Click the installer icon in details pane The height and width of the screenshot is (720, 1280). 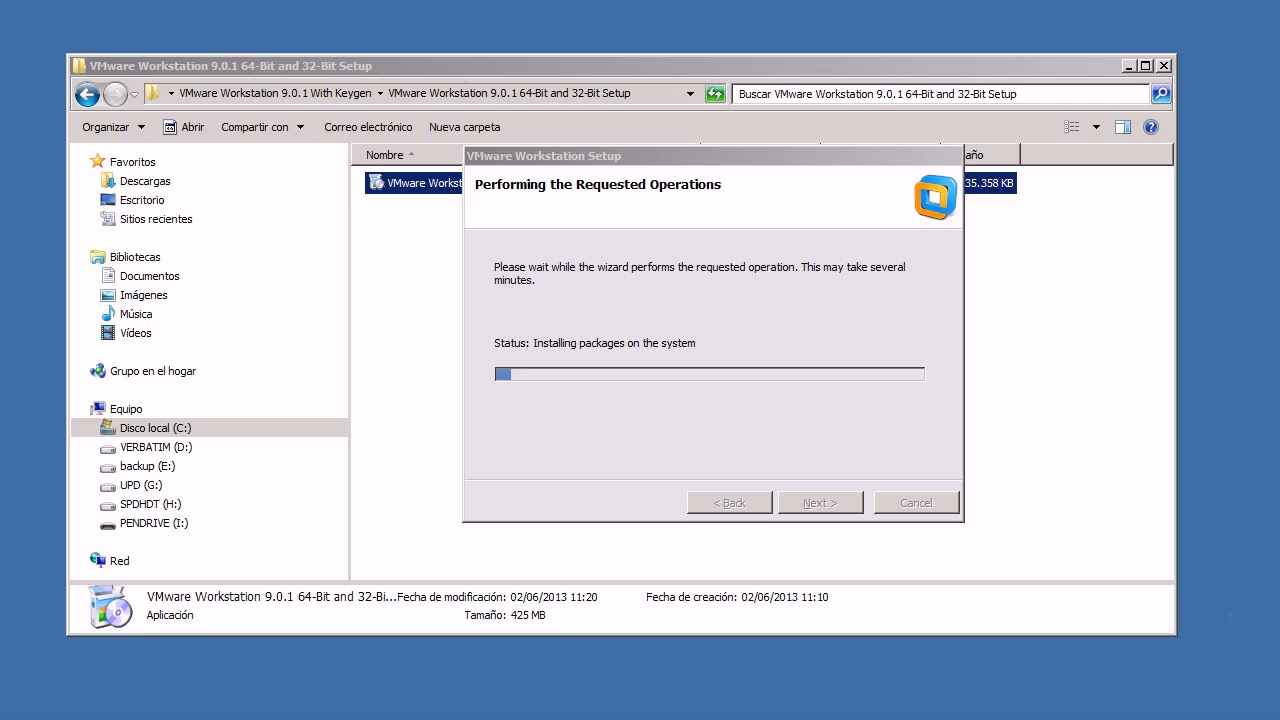click(x=109, y=606)
